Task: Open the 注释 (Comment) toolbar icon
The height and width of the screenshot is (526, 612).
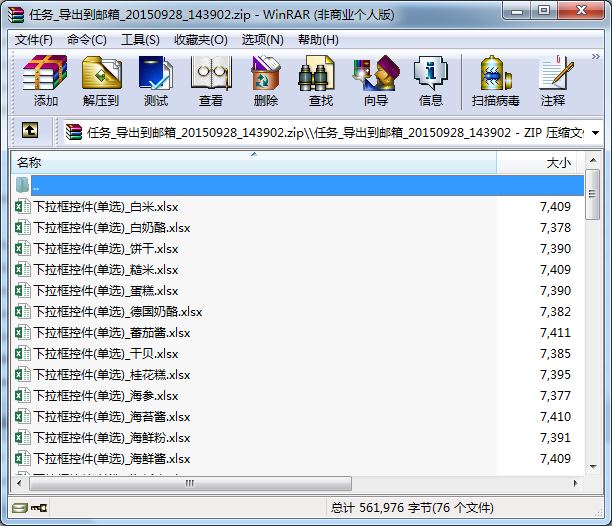Action: [x=556, y=73]
